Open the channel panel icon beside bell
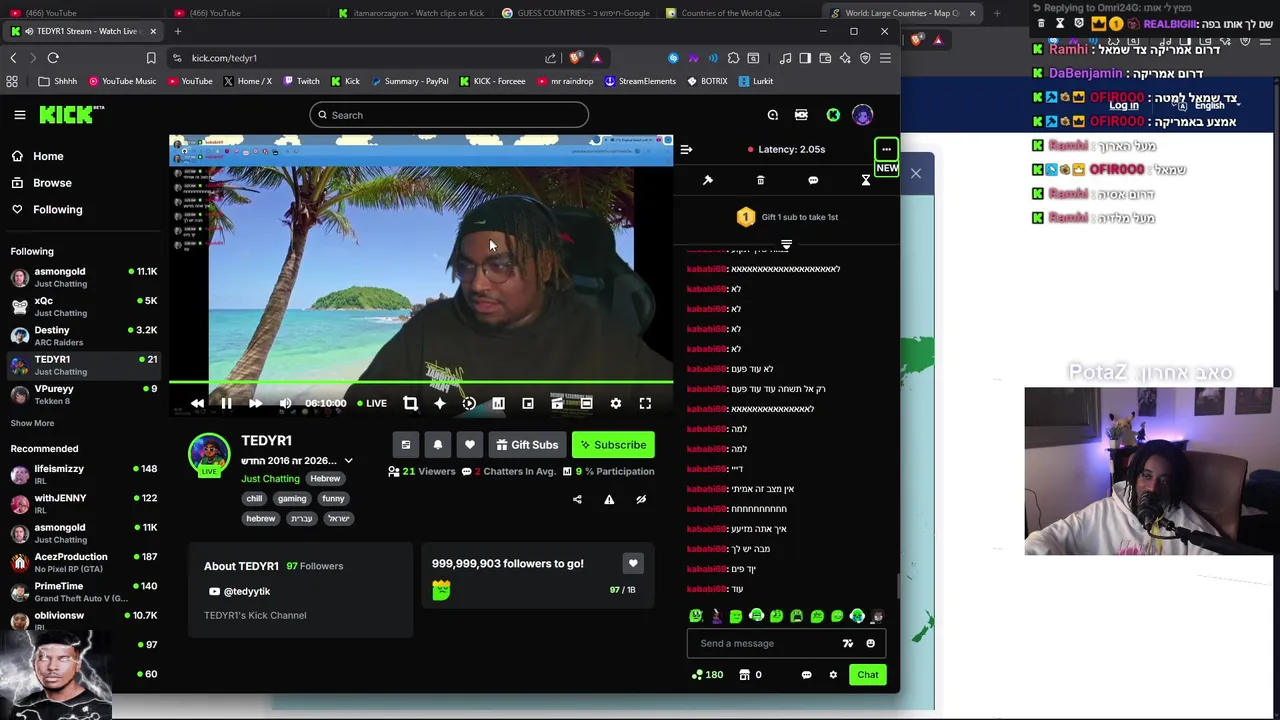The image size is (1280, 720). pyautogui.click(x=405, y=445)
